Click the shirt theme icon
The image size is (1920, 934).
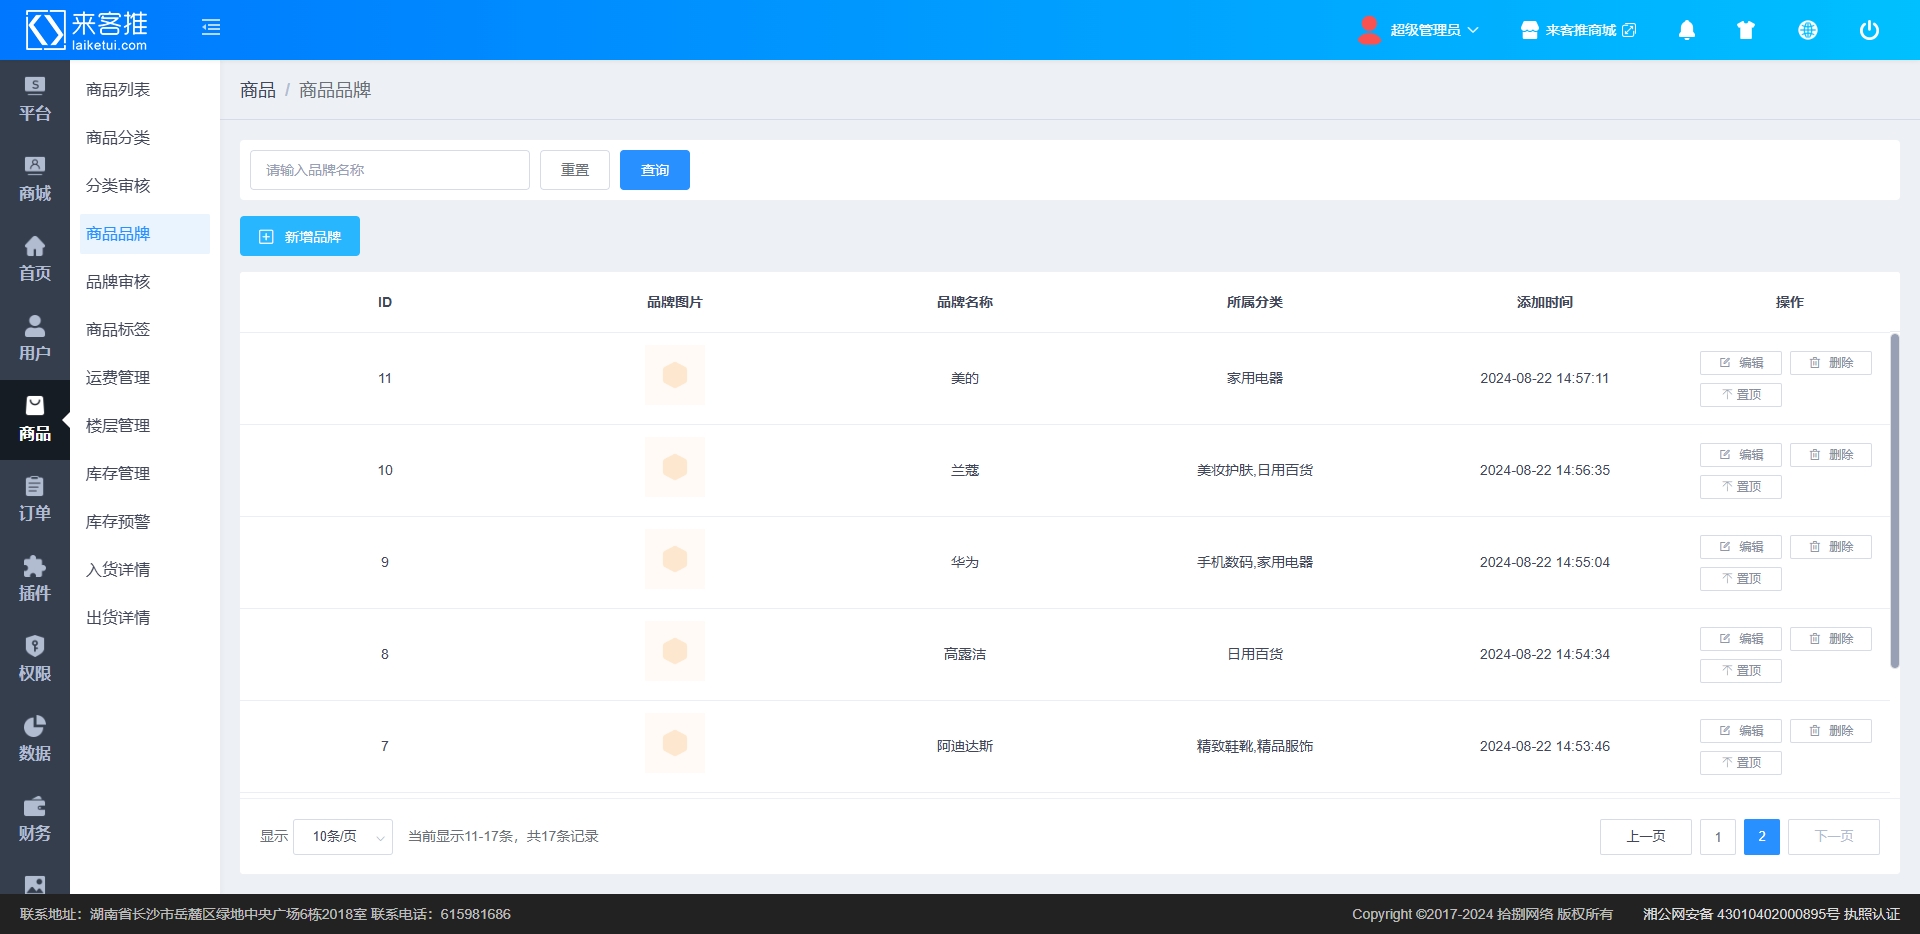1746,30
